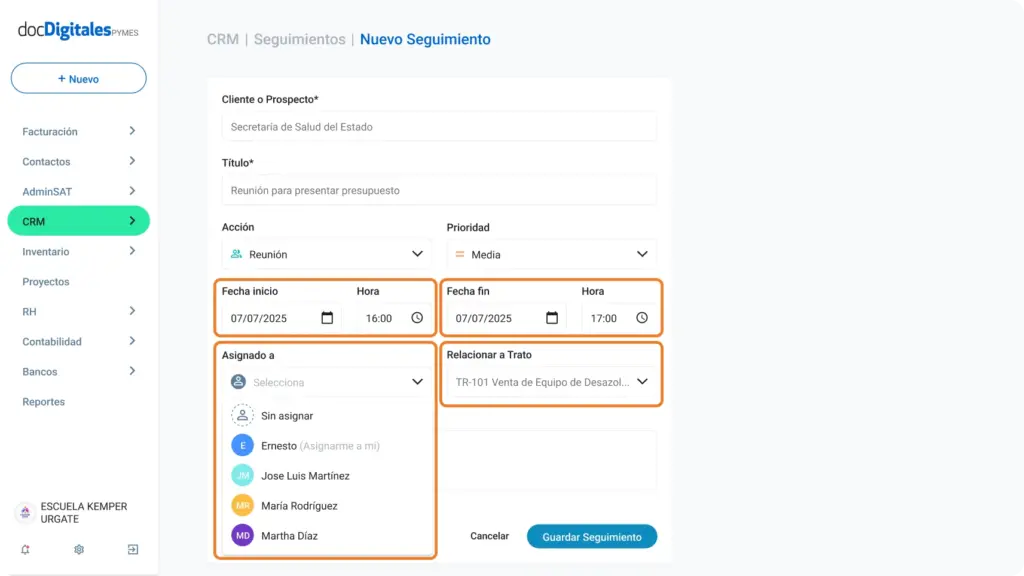Open the Relacionar a Trato dropdown
Viewport: 1024px width, 576px height.
tap(551, 382)
